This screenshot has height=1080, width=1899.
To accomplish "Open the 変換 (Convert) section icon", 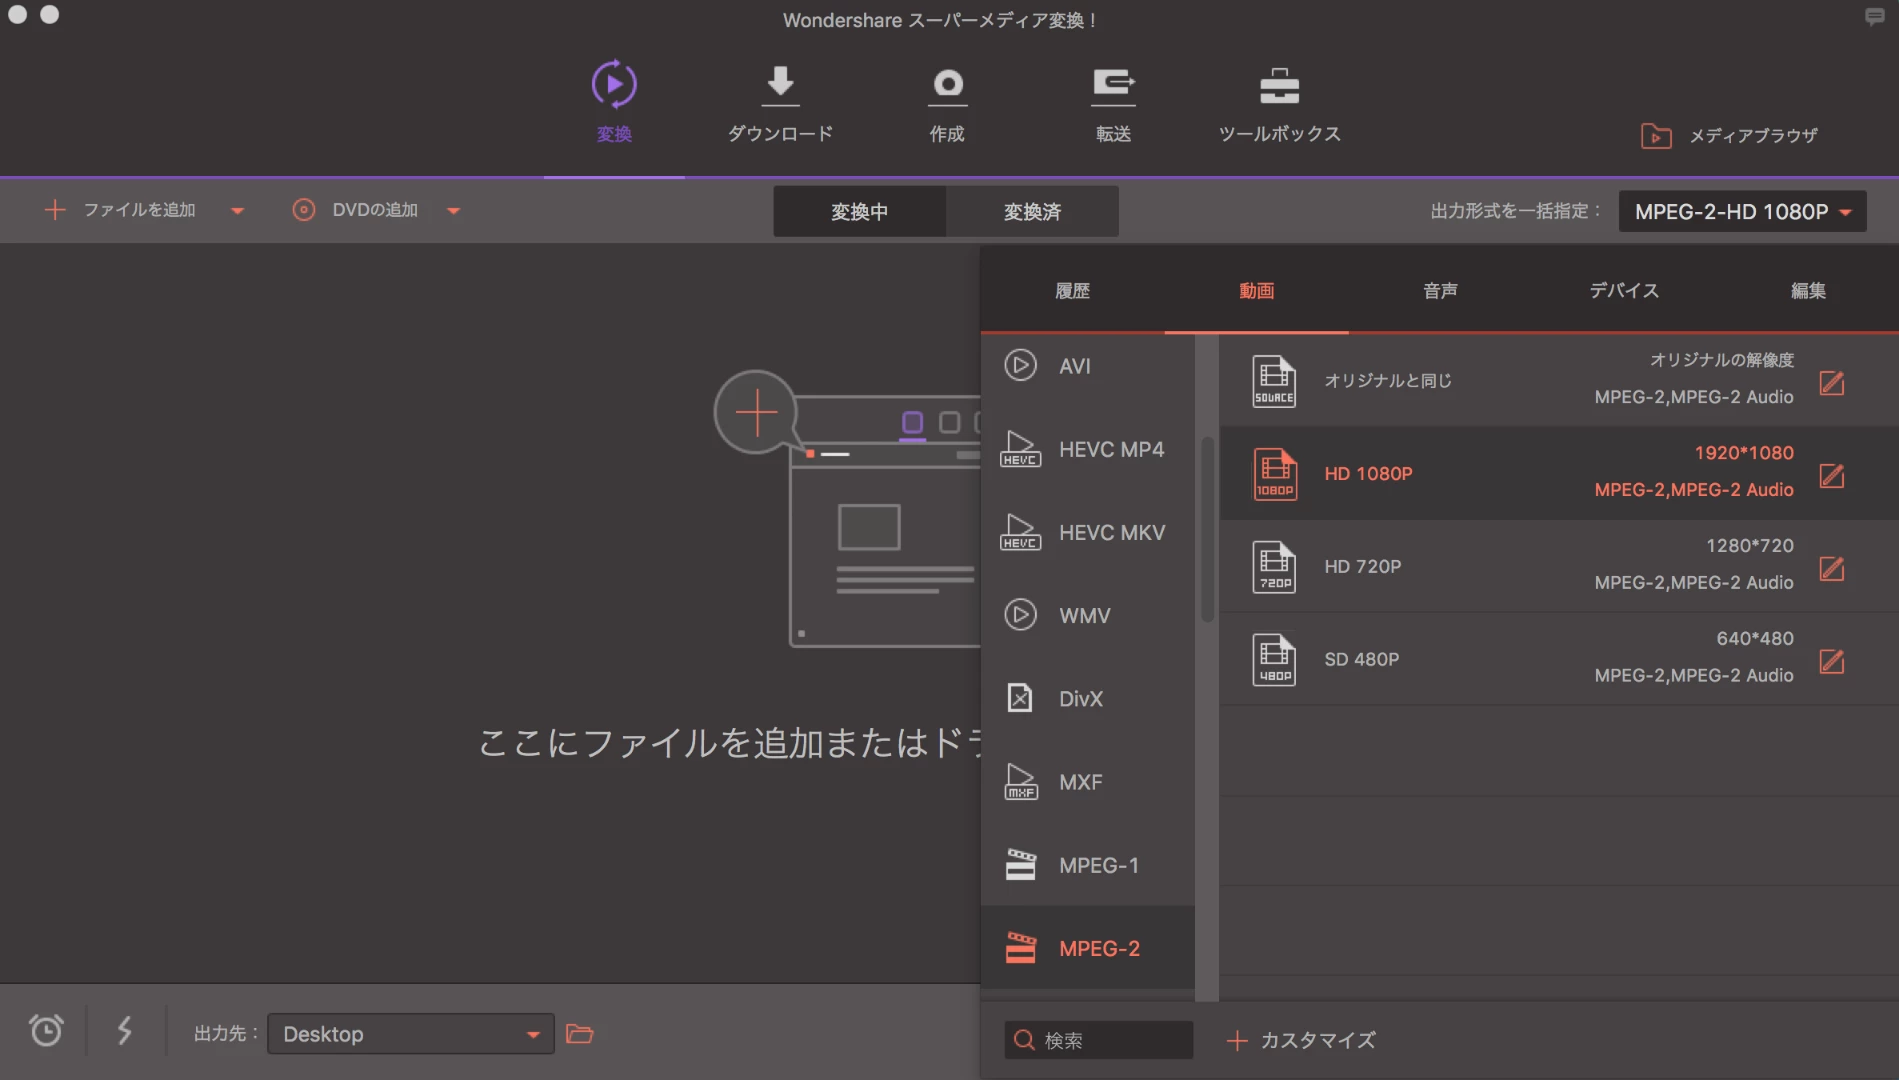I will click(614, 84).
